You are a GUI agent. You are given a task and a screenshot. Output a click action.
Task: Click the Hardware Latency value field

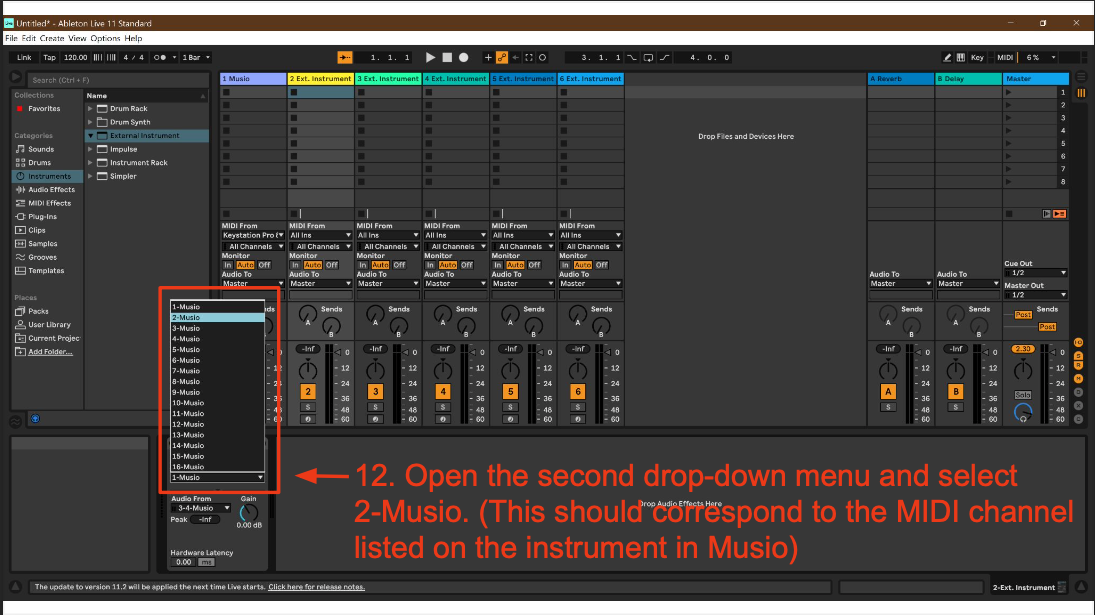tap(184, 562)
